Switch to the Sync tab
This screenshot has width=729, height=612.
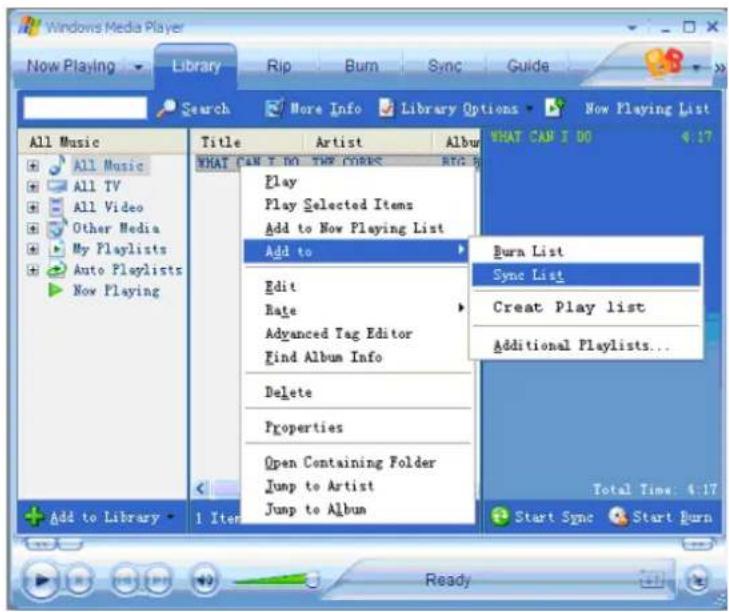pyautogui.click(x=444, y=66)
